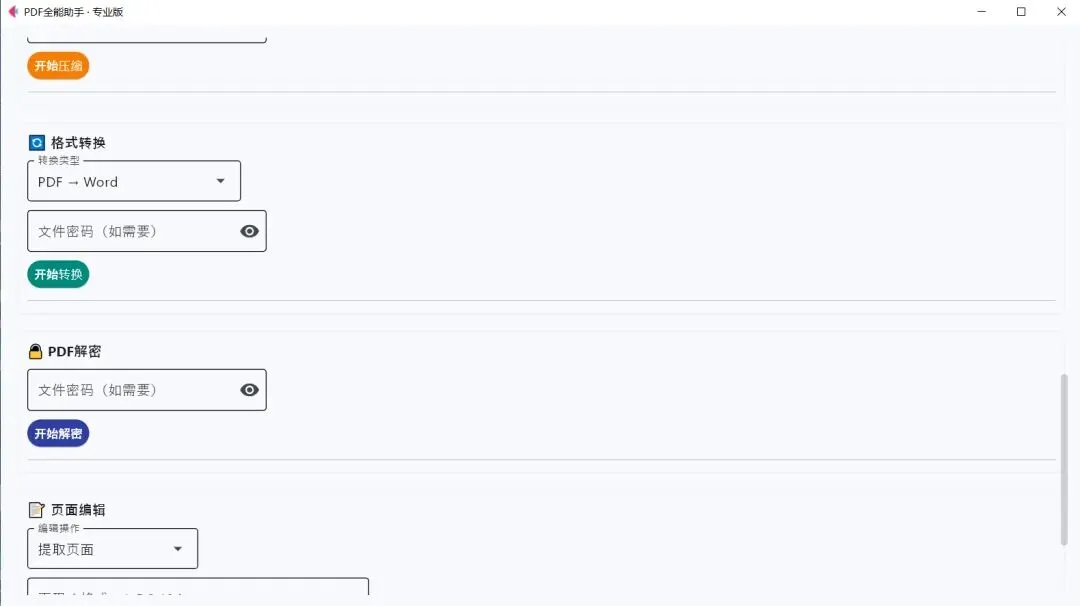
Task: Toggle password visibility in PDF解密 section
Action: (x=249, y=390)
